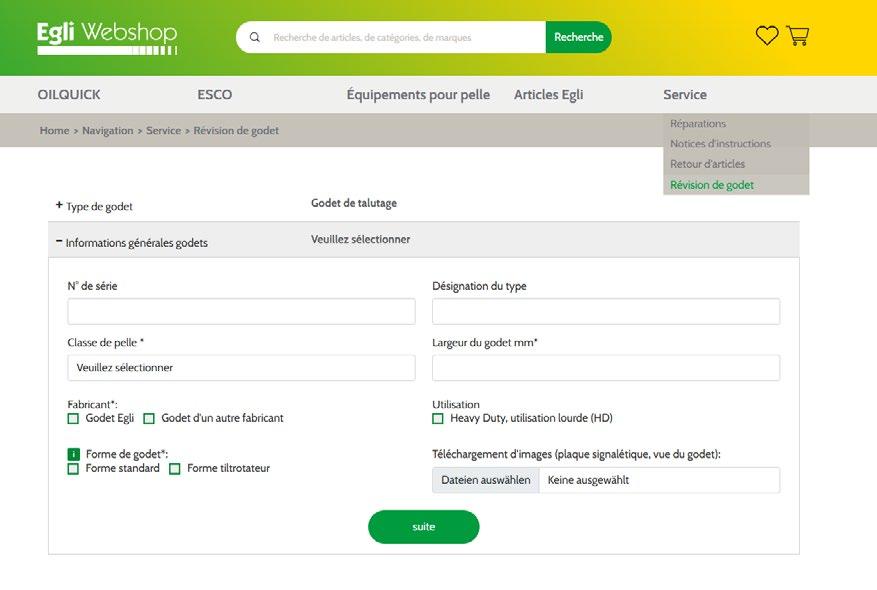Select Retour d'articles from Service menu
The image size is (877, 590).
tap(707, 164)
